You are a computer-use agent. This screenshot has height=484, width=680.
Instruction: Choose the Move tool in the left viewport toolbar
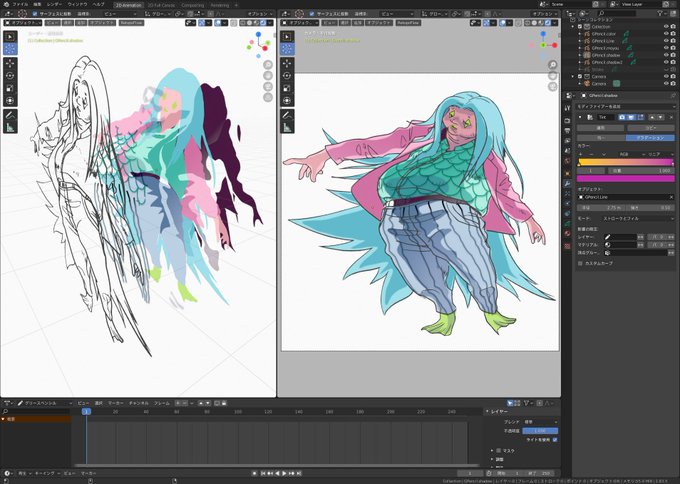pos(10,64)
